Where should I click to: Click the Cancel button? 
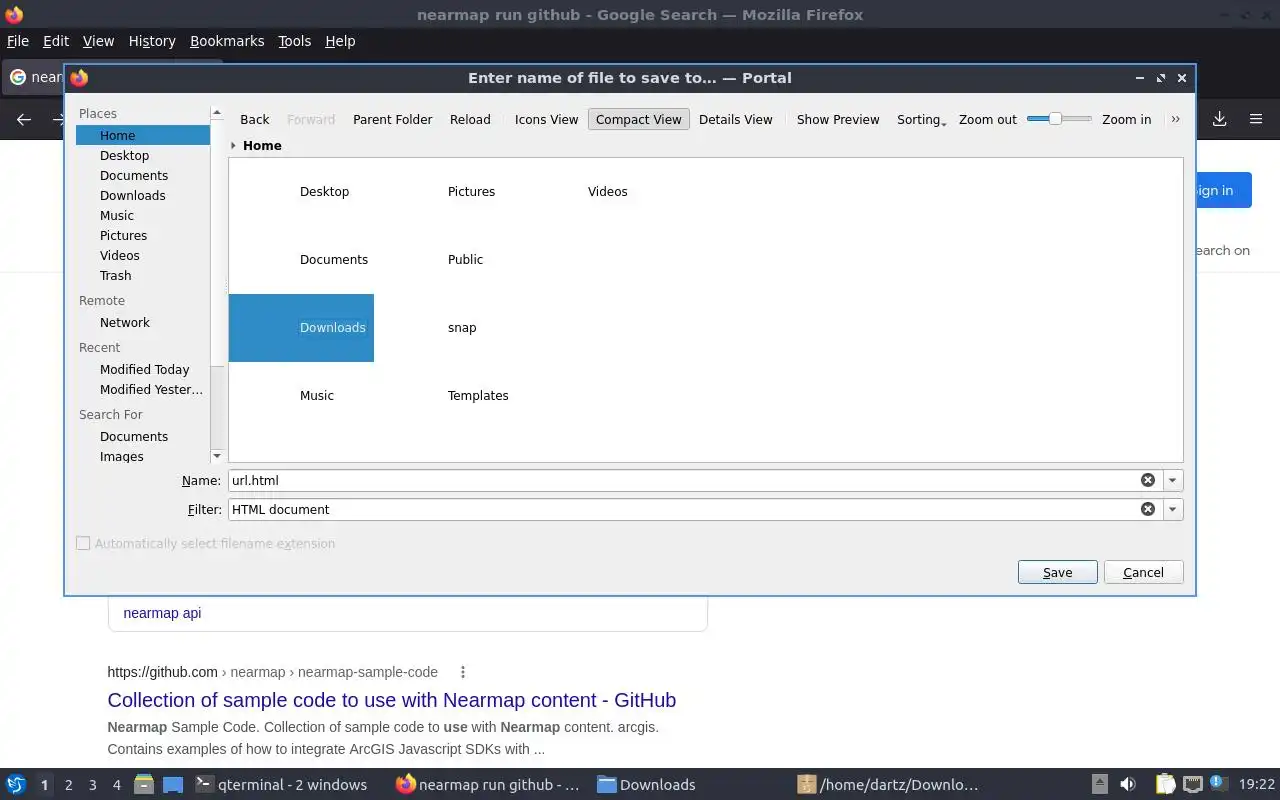[x=1143, y=572]
